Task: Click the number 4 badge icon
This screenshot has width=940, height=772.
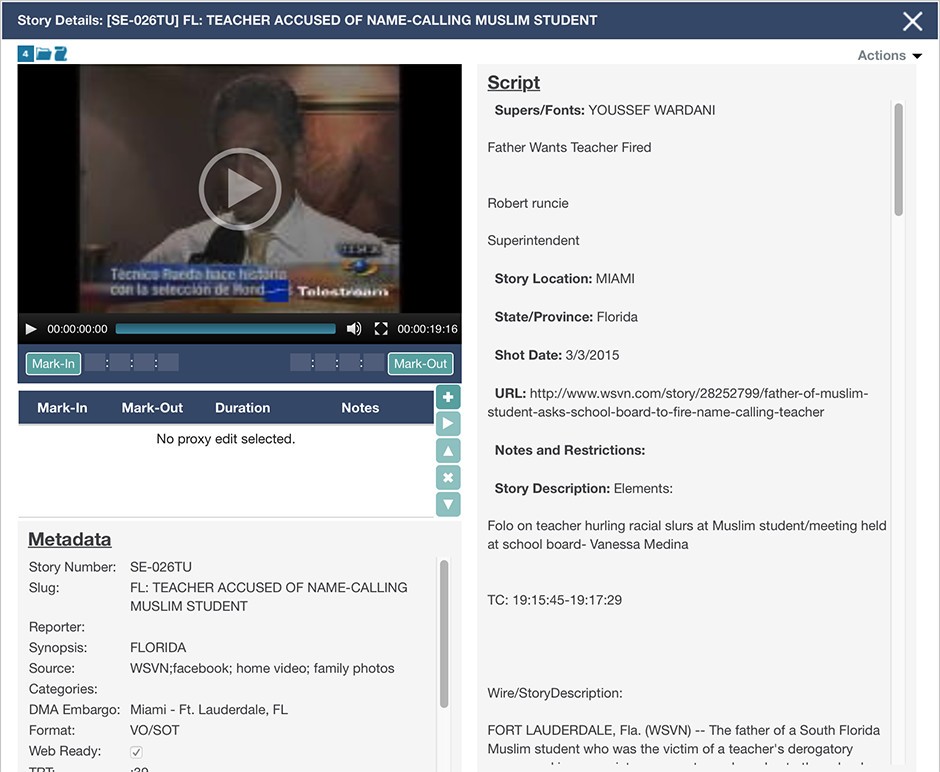Action: 26,54
